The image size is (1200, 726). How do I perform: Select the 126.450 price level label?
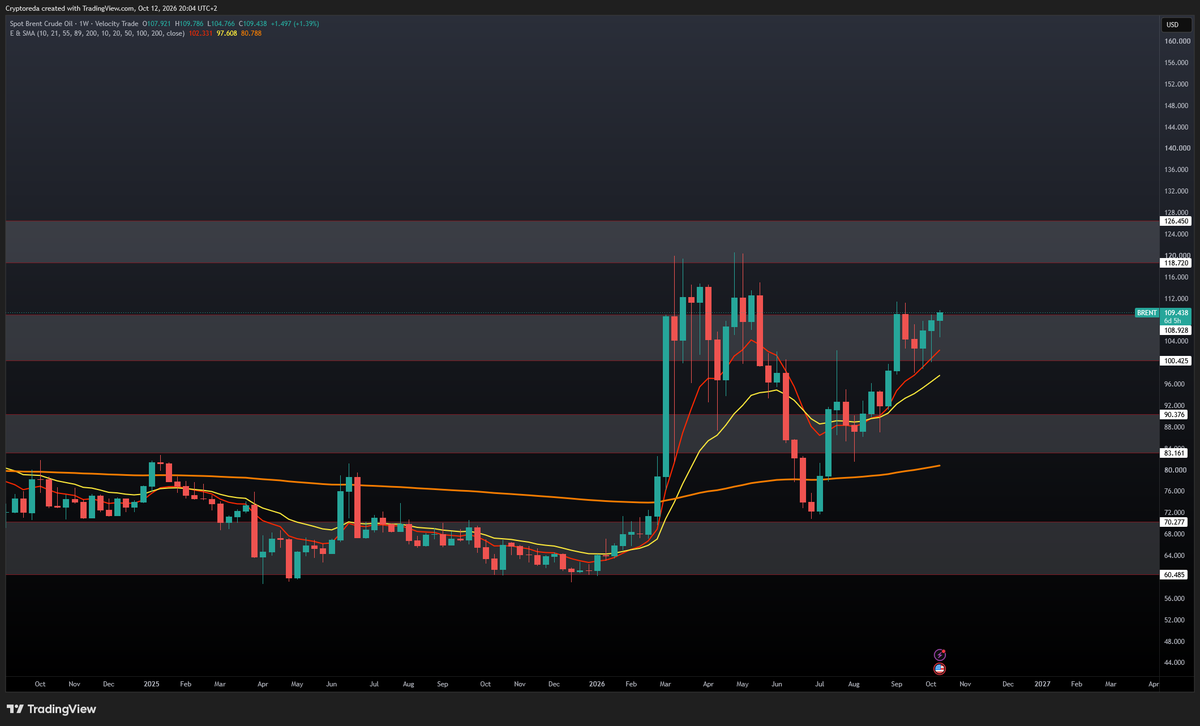click(1175, 221)
